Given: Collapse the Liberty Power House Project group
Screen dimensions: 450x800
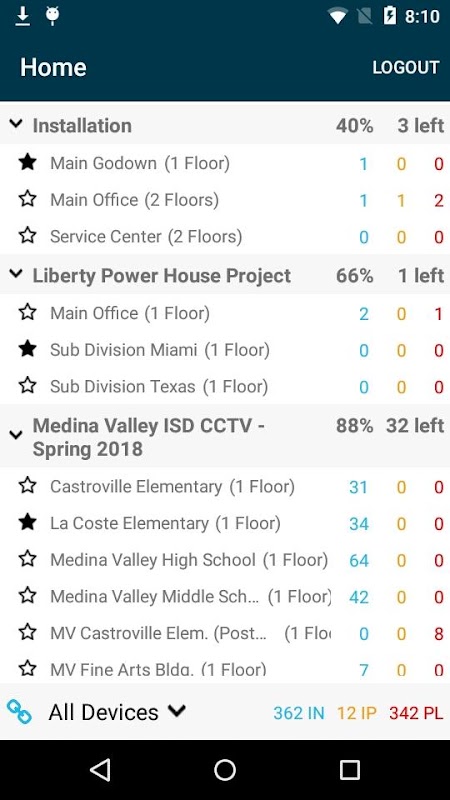Looking at the screenshot, I should [x=16, y=274].
